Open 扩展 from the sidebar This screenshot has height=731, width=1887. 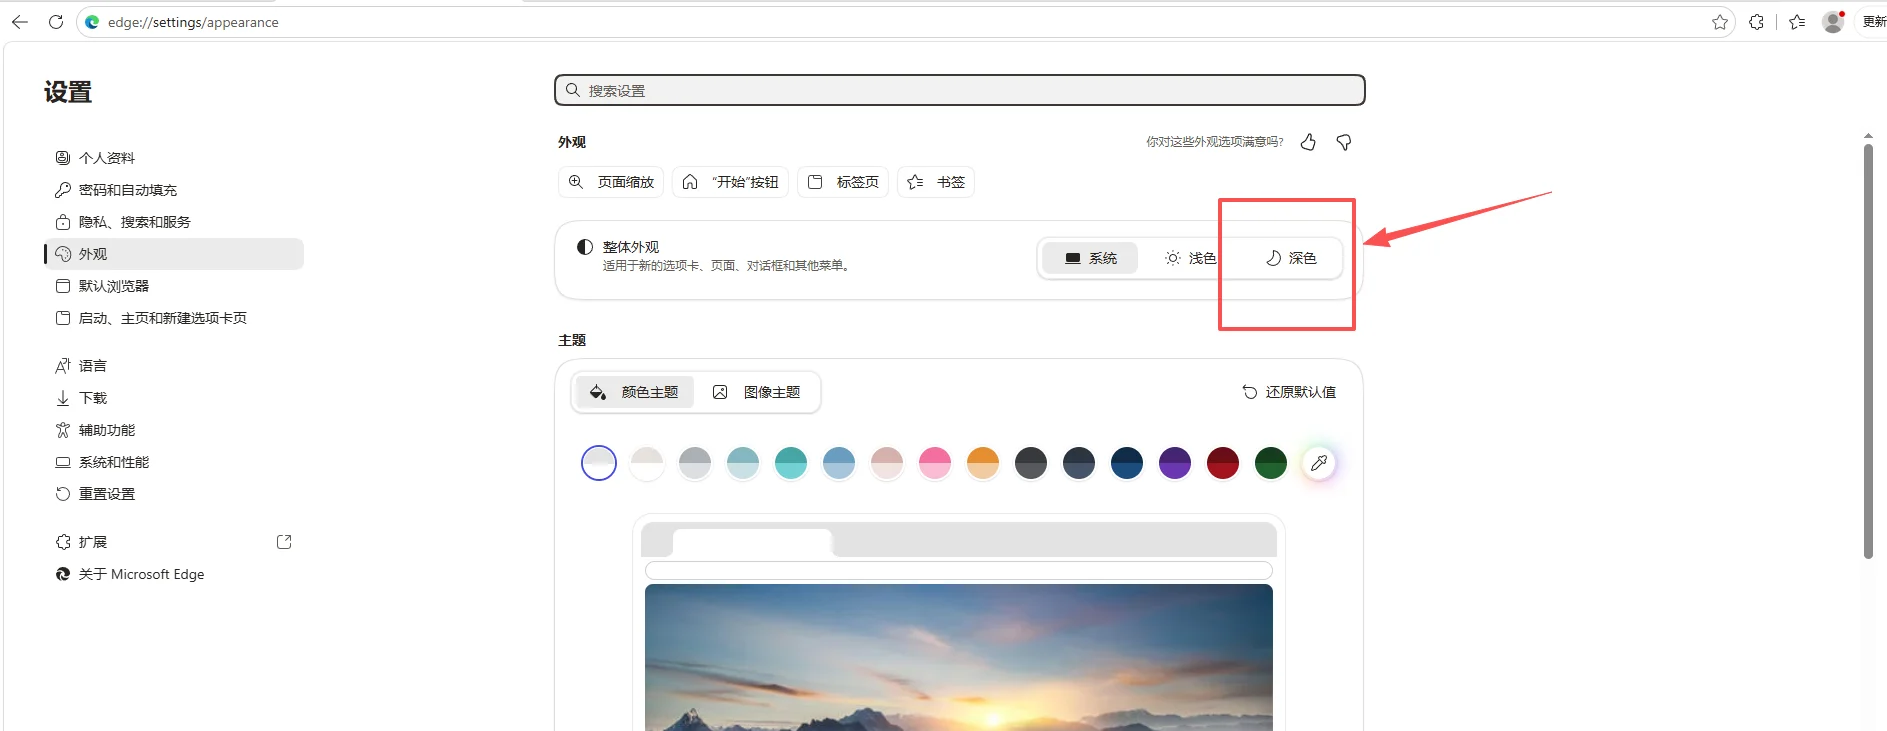tap(174, 542)
